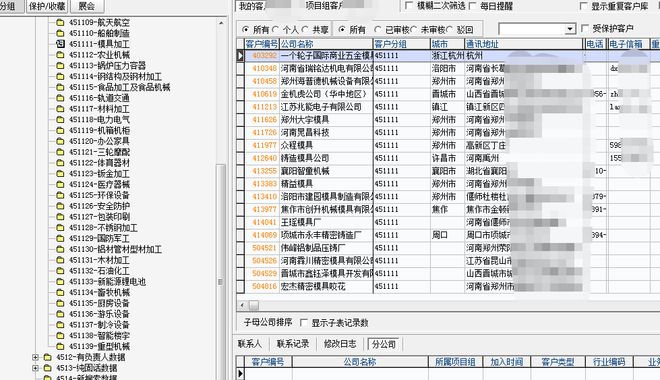Sort by 客户编号 column header

pos(261,44)
